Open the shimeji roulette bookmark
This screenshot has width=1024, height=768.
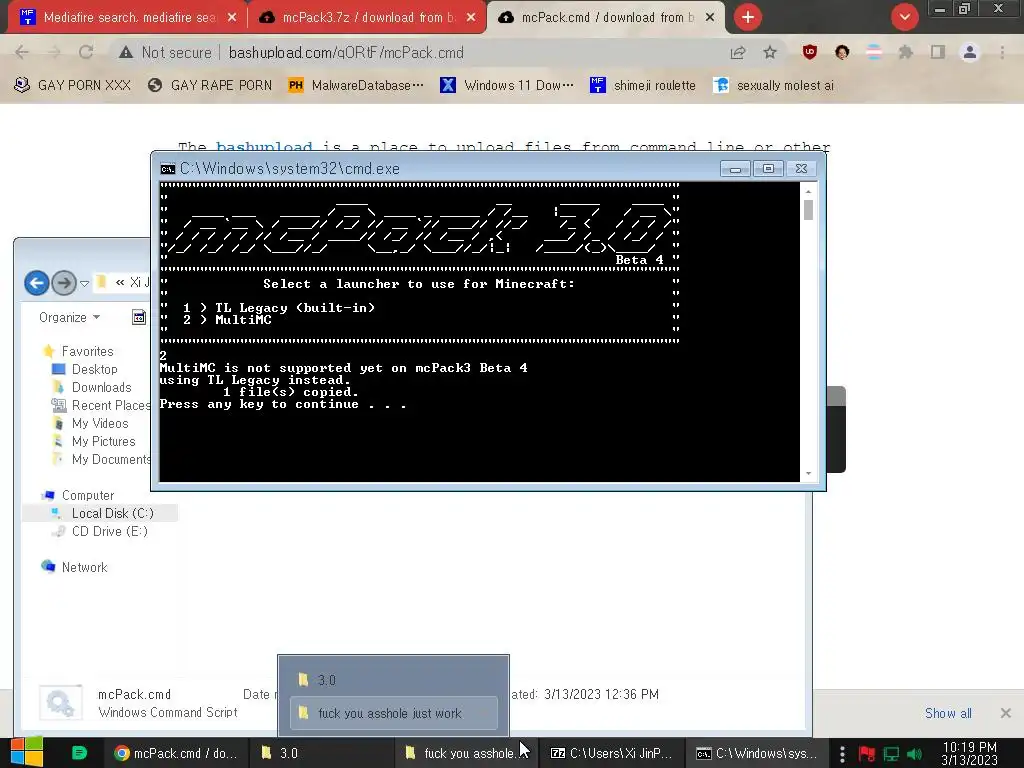coord(643,85)
